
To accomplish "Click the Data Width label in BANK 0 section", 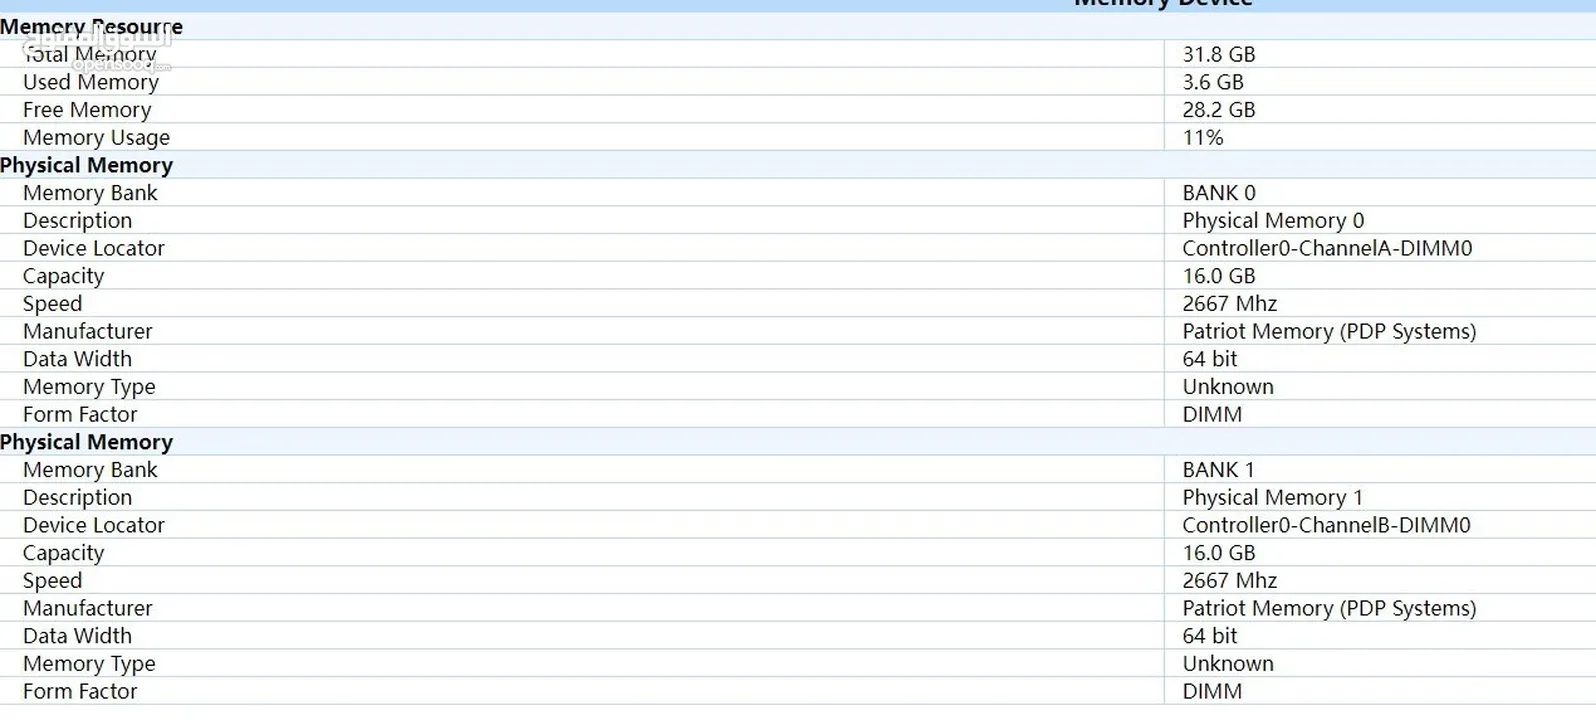I will 77,359.
